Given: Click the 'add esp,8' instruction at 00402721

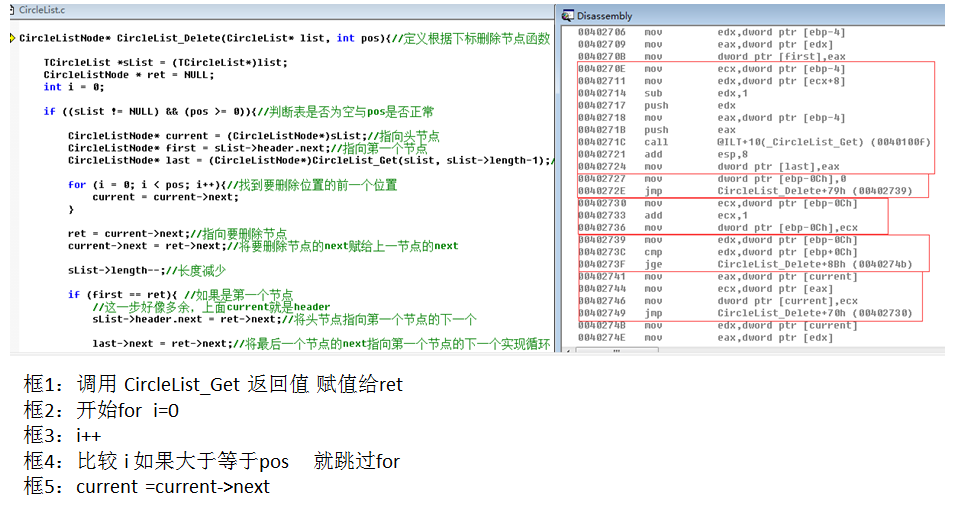Looking at the screenshot, I should 663,154.
